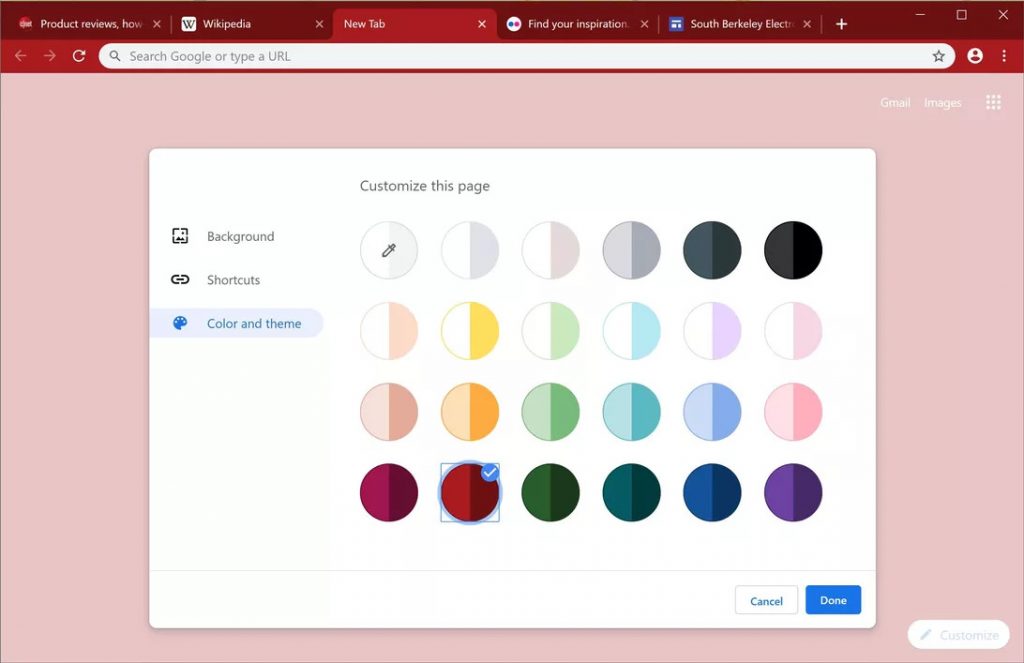Bookmark this page with the star icon

tap(938, 57)
